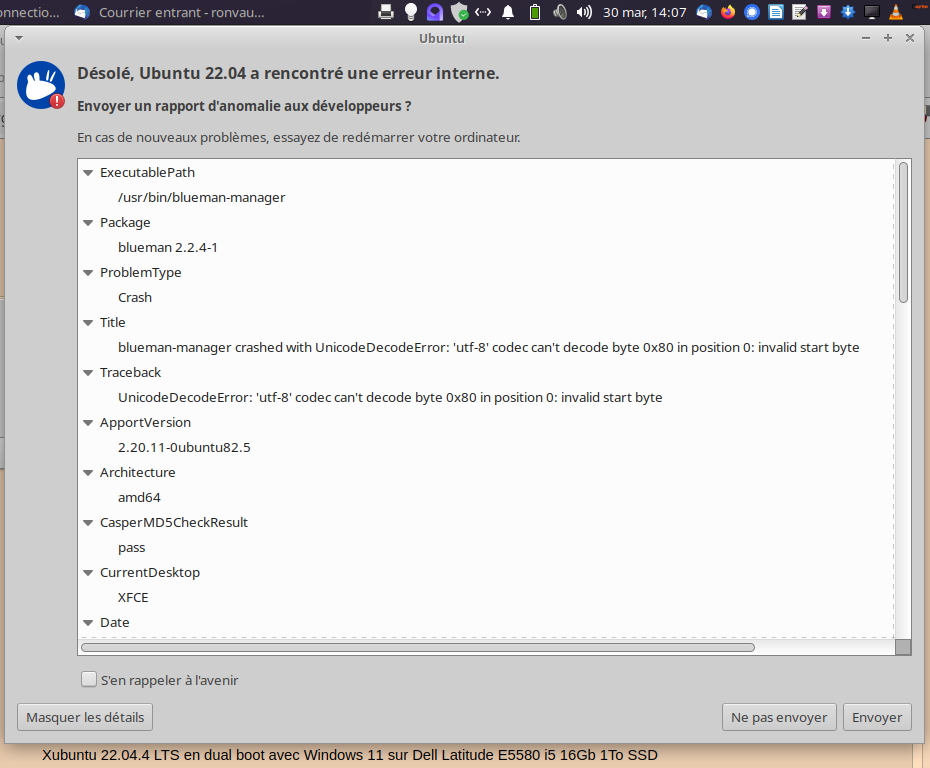Select the blueman 2.2.4-1 value
Viewport: 930px width, 768px height.
coord(168,247)
